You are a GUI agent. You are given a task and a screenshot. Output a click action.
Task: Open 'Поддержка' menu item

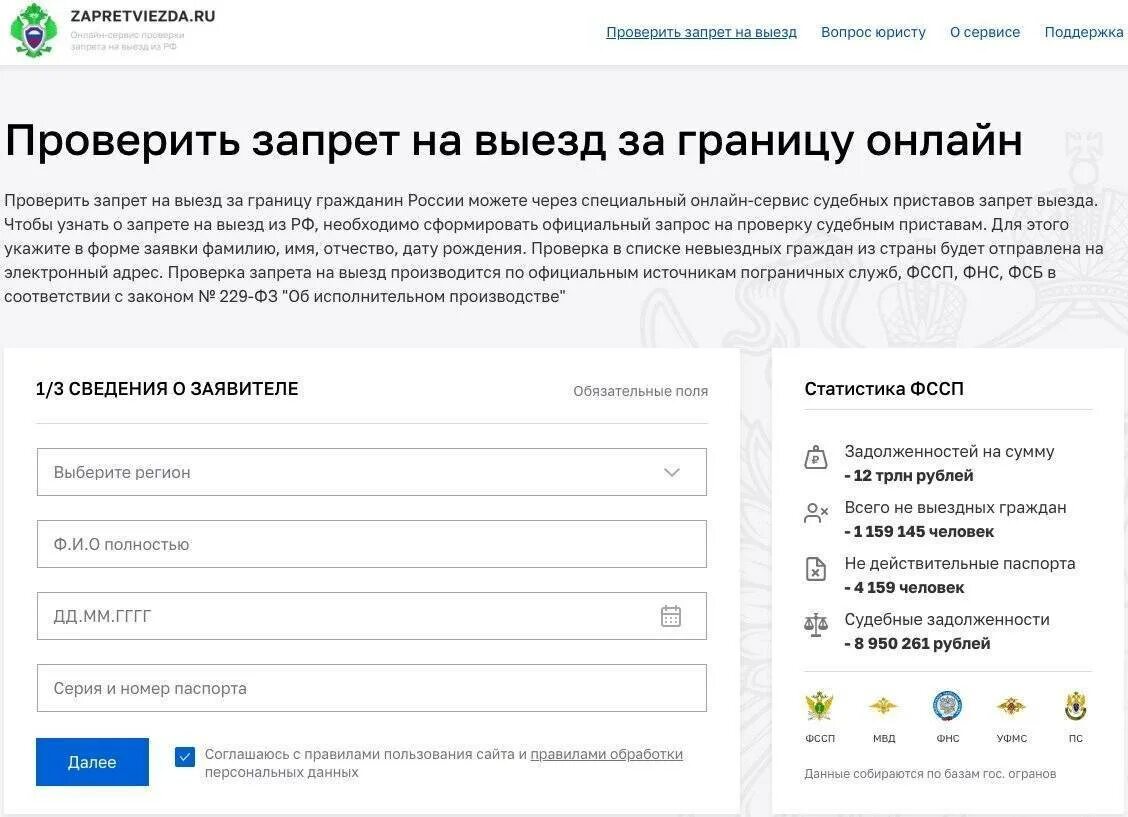coord(1083,32)
